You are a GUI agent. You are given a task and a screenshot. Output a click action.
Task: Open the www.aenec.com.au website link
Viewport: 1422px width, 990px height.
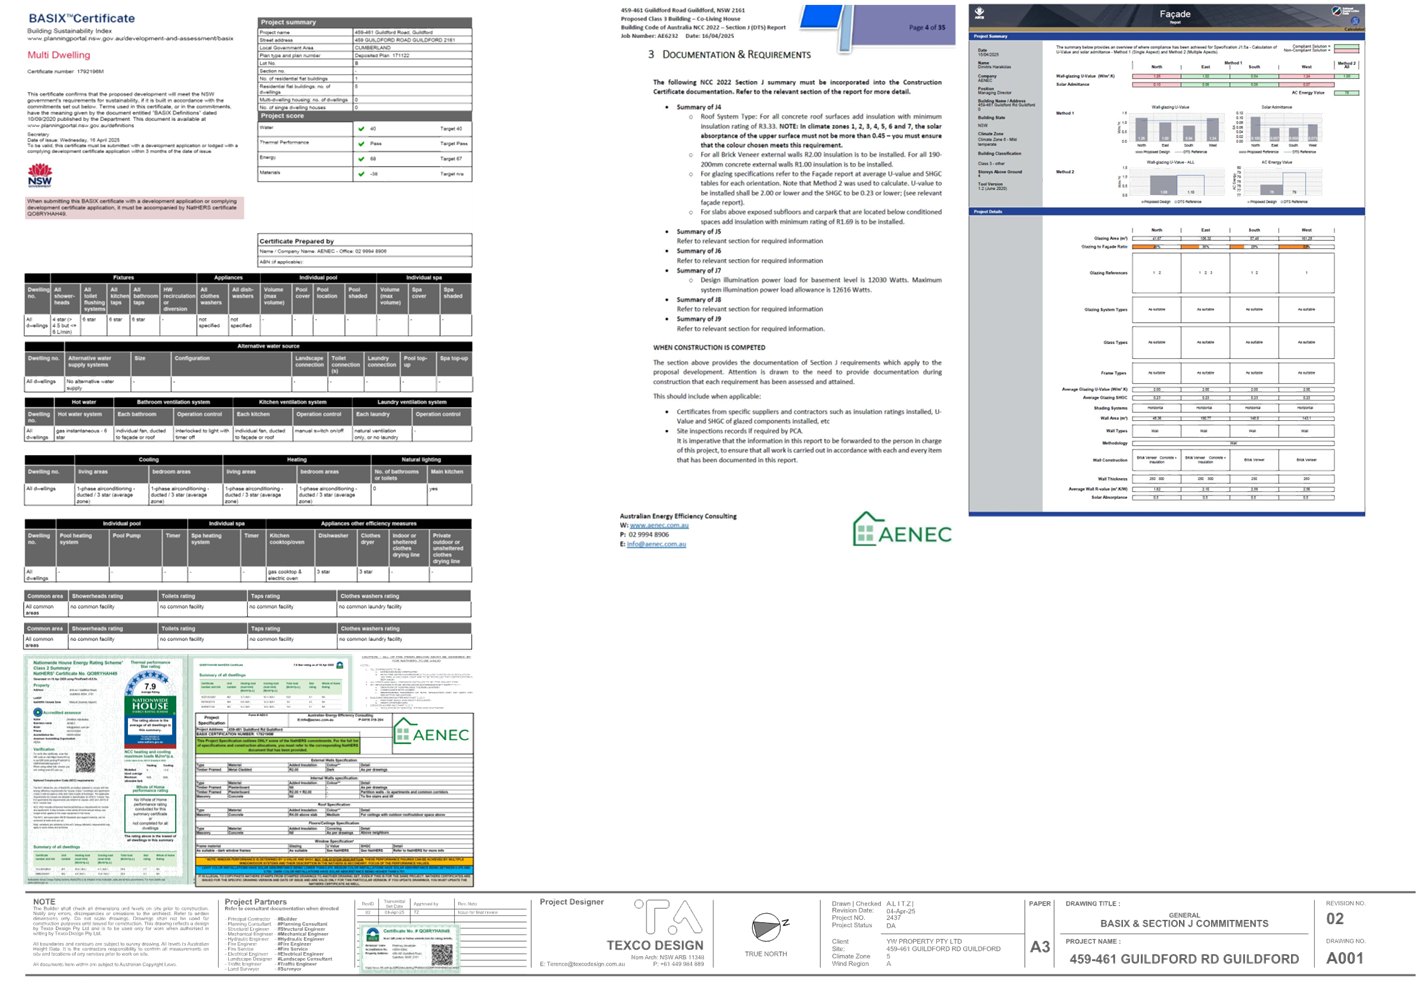click(659, 525)
